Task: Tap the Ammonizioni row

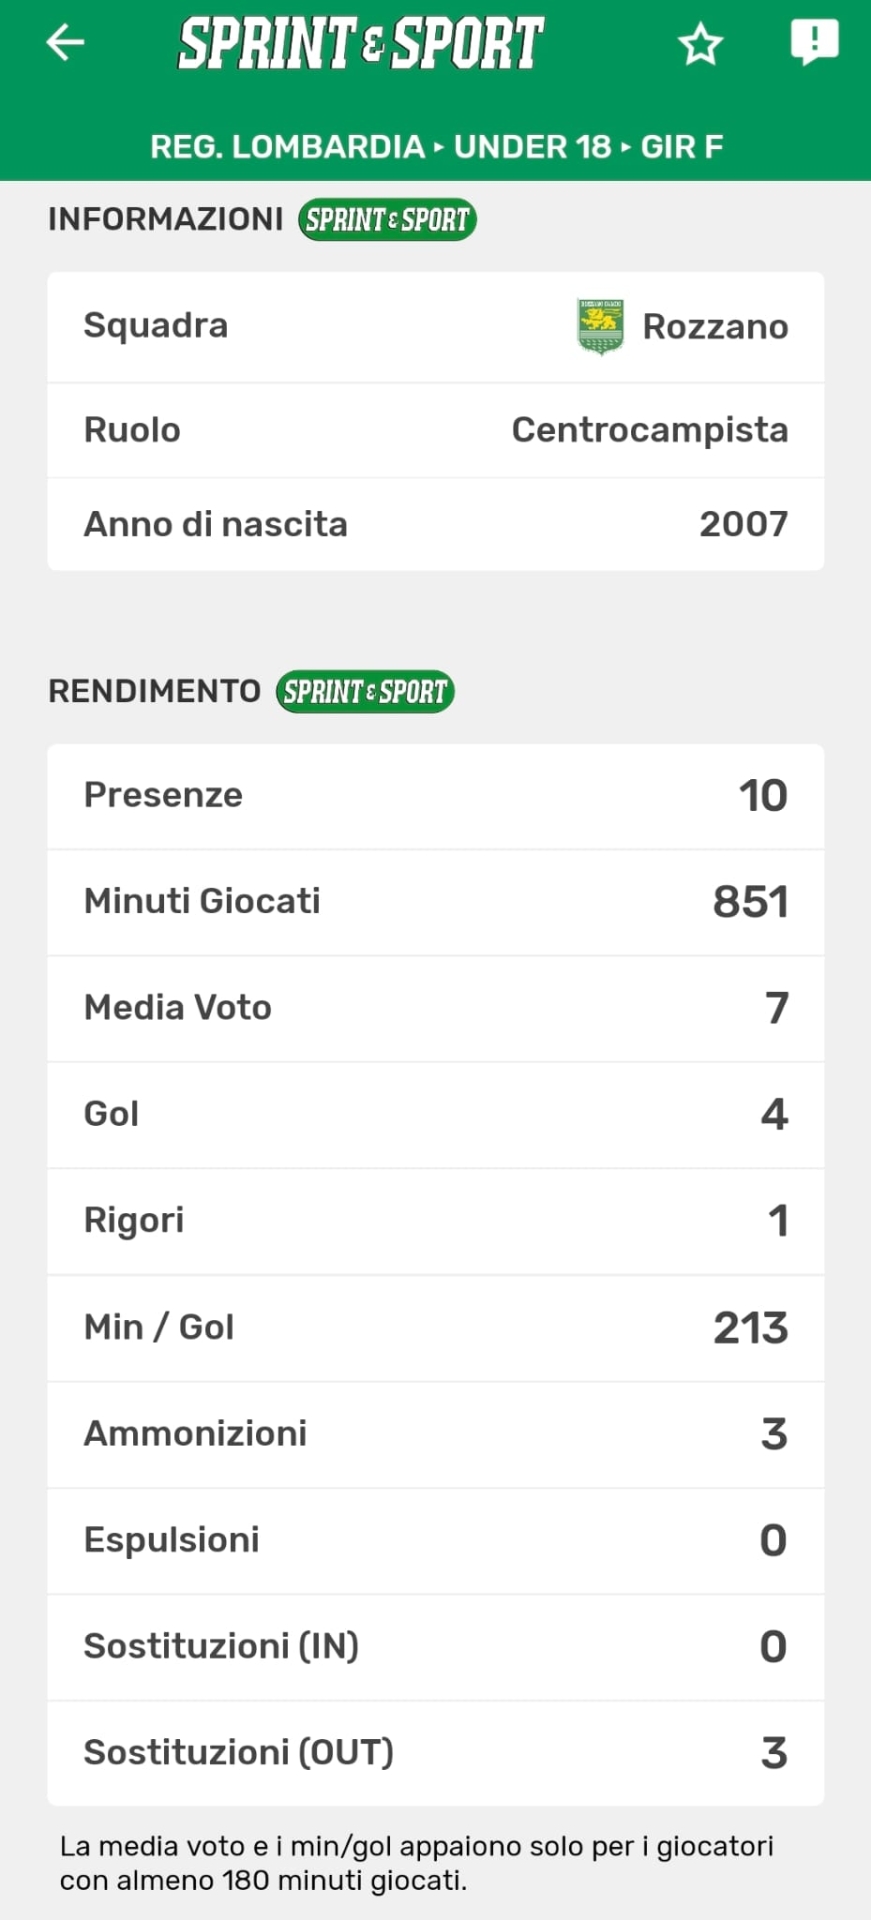Action: pyautogui.click(x=436, y=1434)
